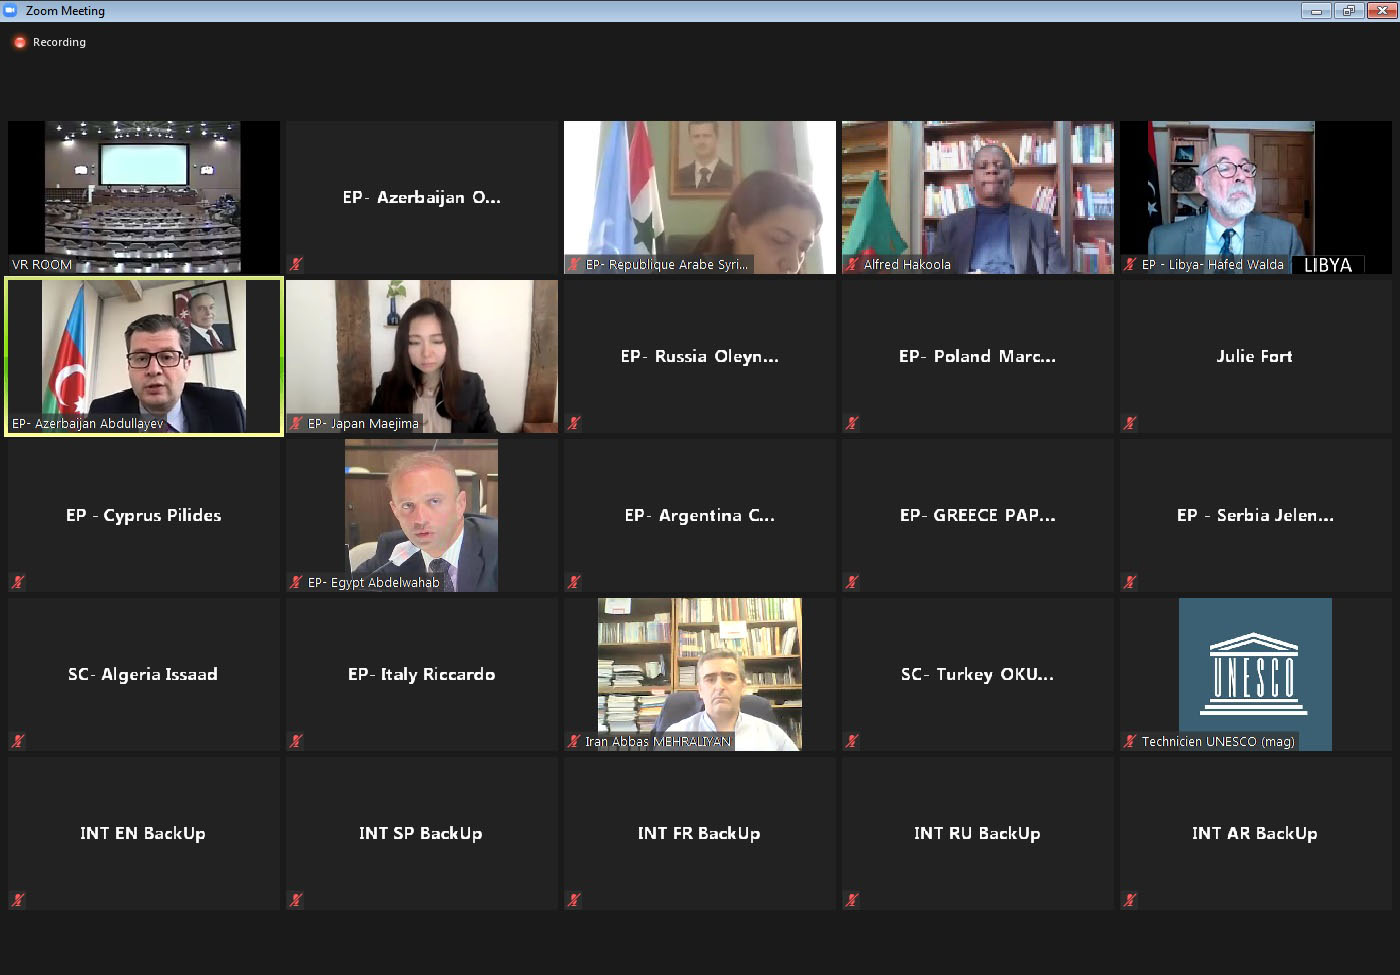
Task: Click the 'LIBYA' caption on the Libya tile
Action: 1328,265
